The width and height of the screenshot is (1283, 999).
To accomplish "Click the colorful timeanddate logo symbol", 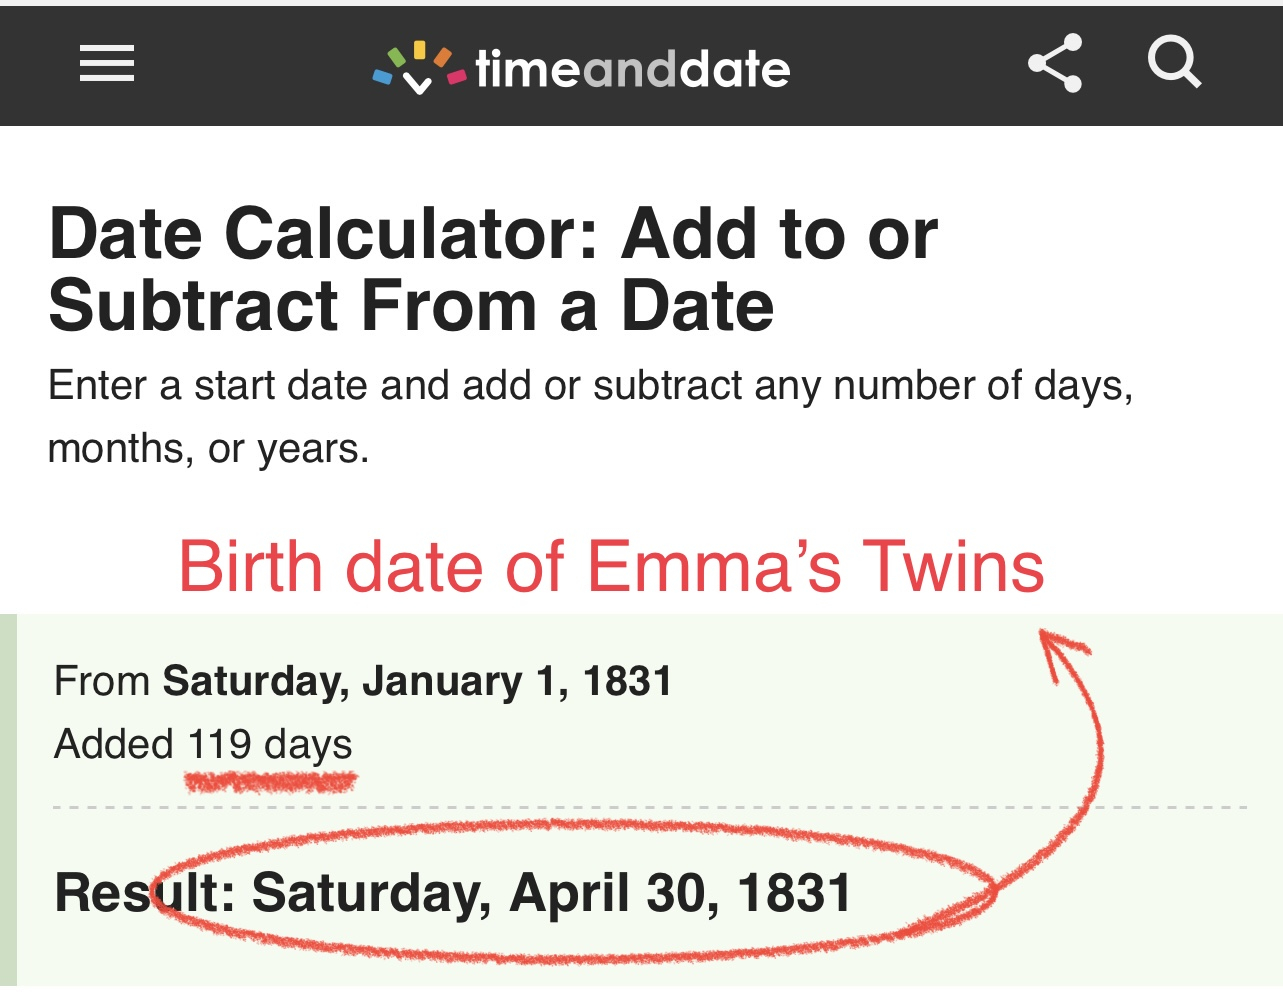I will [419, 67].
